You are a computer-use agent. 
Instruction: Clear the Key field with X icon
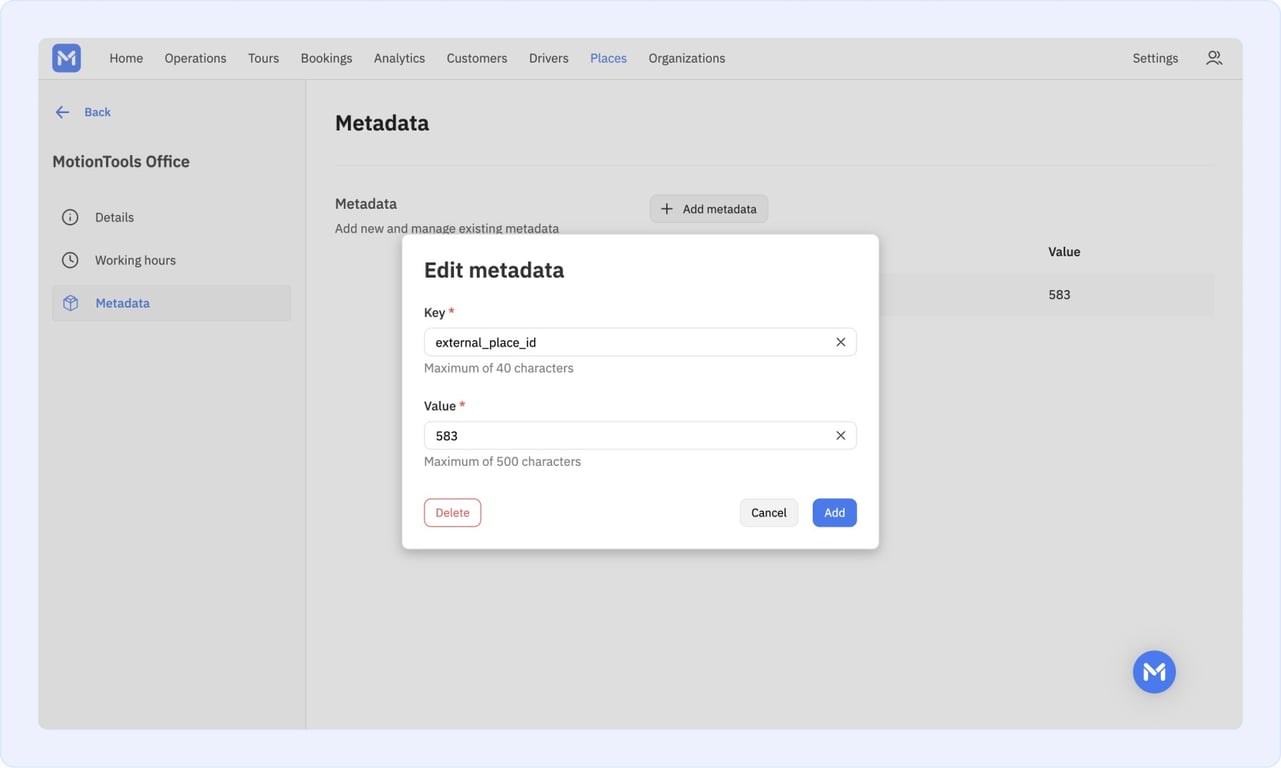(840, 342)
